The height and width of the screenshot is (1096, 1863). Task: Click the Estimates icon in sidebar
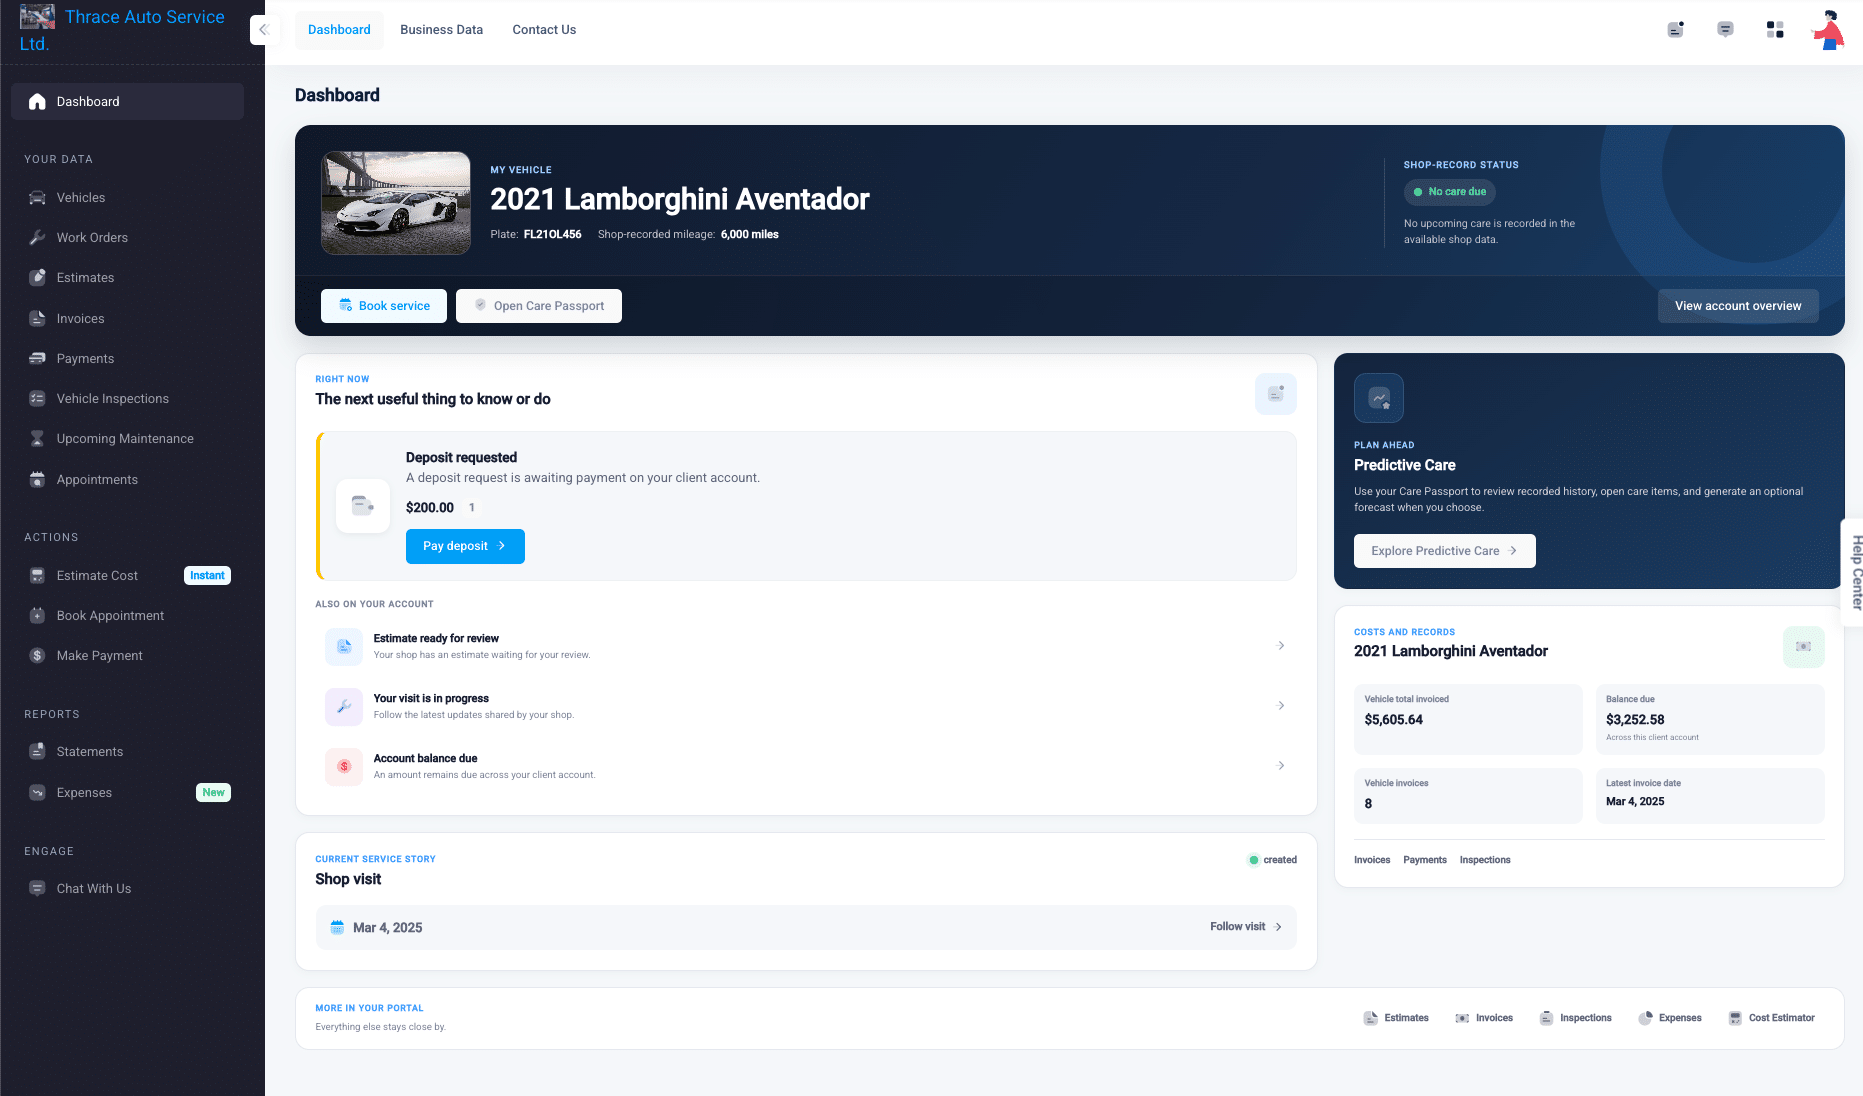coord(37,278)
